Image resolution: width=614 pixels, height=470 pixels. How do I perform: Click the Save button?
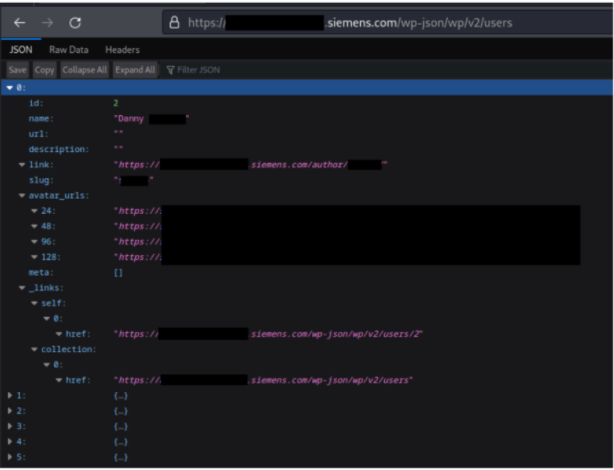17,70
